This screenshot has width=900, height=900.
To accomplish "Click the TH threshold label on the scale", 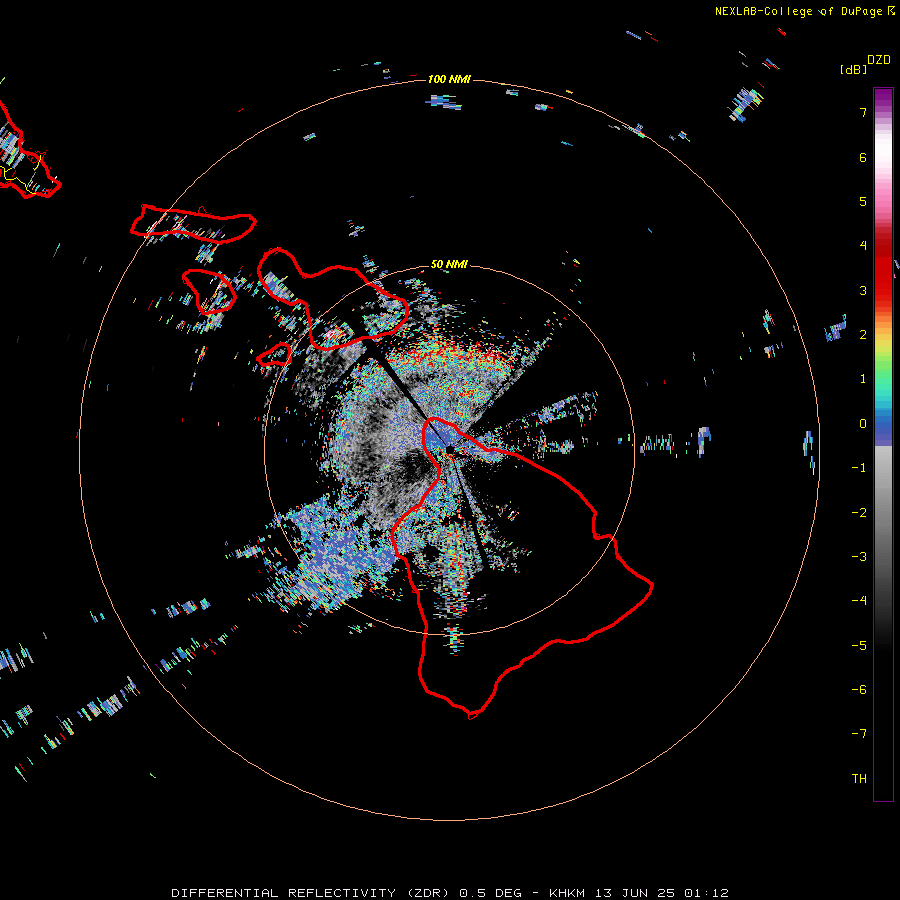I will point(859,779).
